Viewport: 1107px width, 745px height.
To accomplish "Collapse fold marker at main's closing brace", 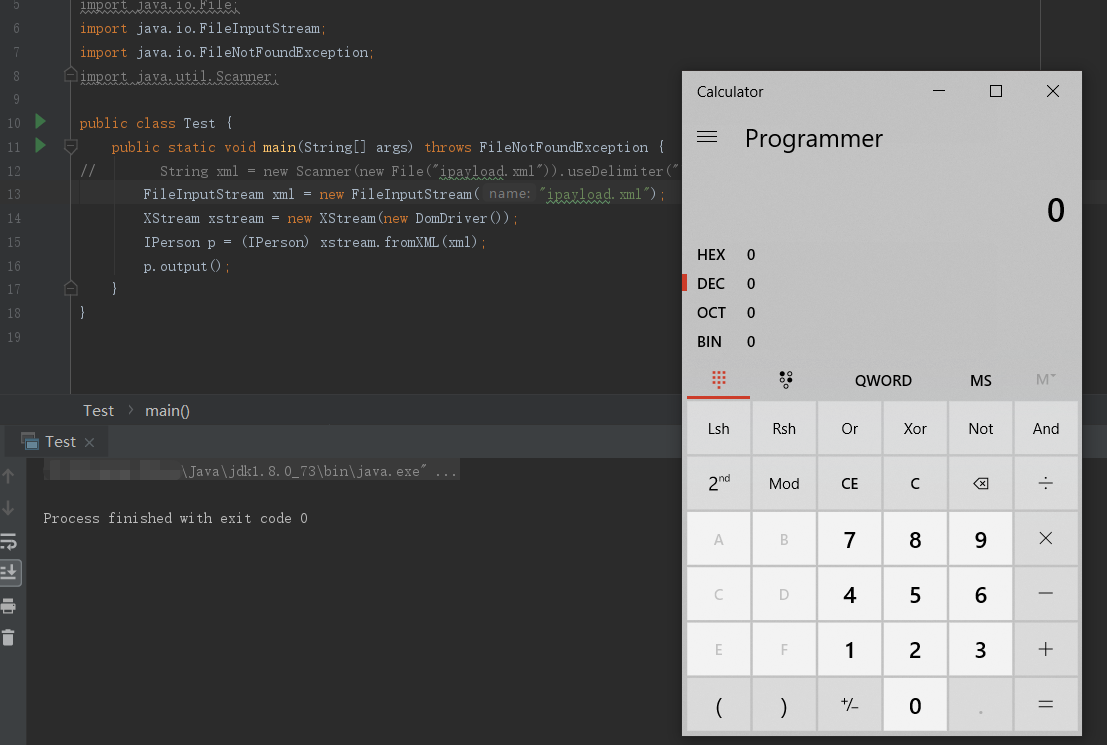I will click(70, 289).
